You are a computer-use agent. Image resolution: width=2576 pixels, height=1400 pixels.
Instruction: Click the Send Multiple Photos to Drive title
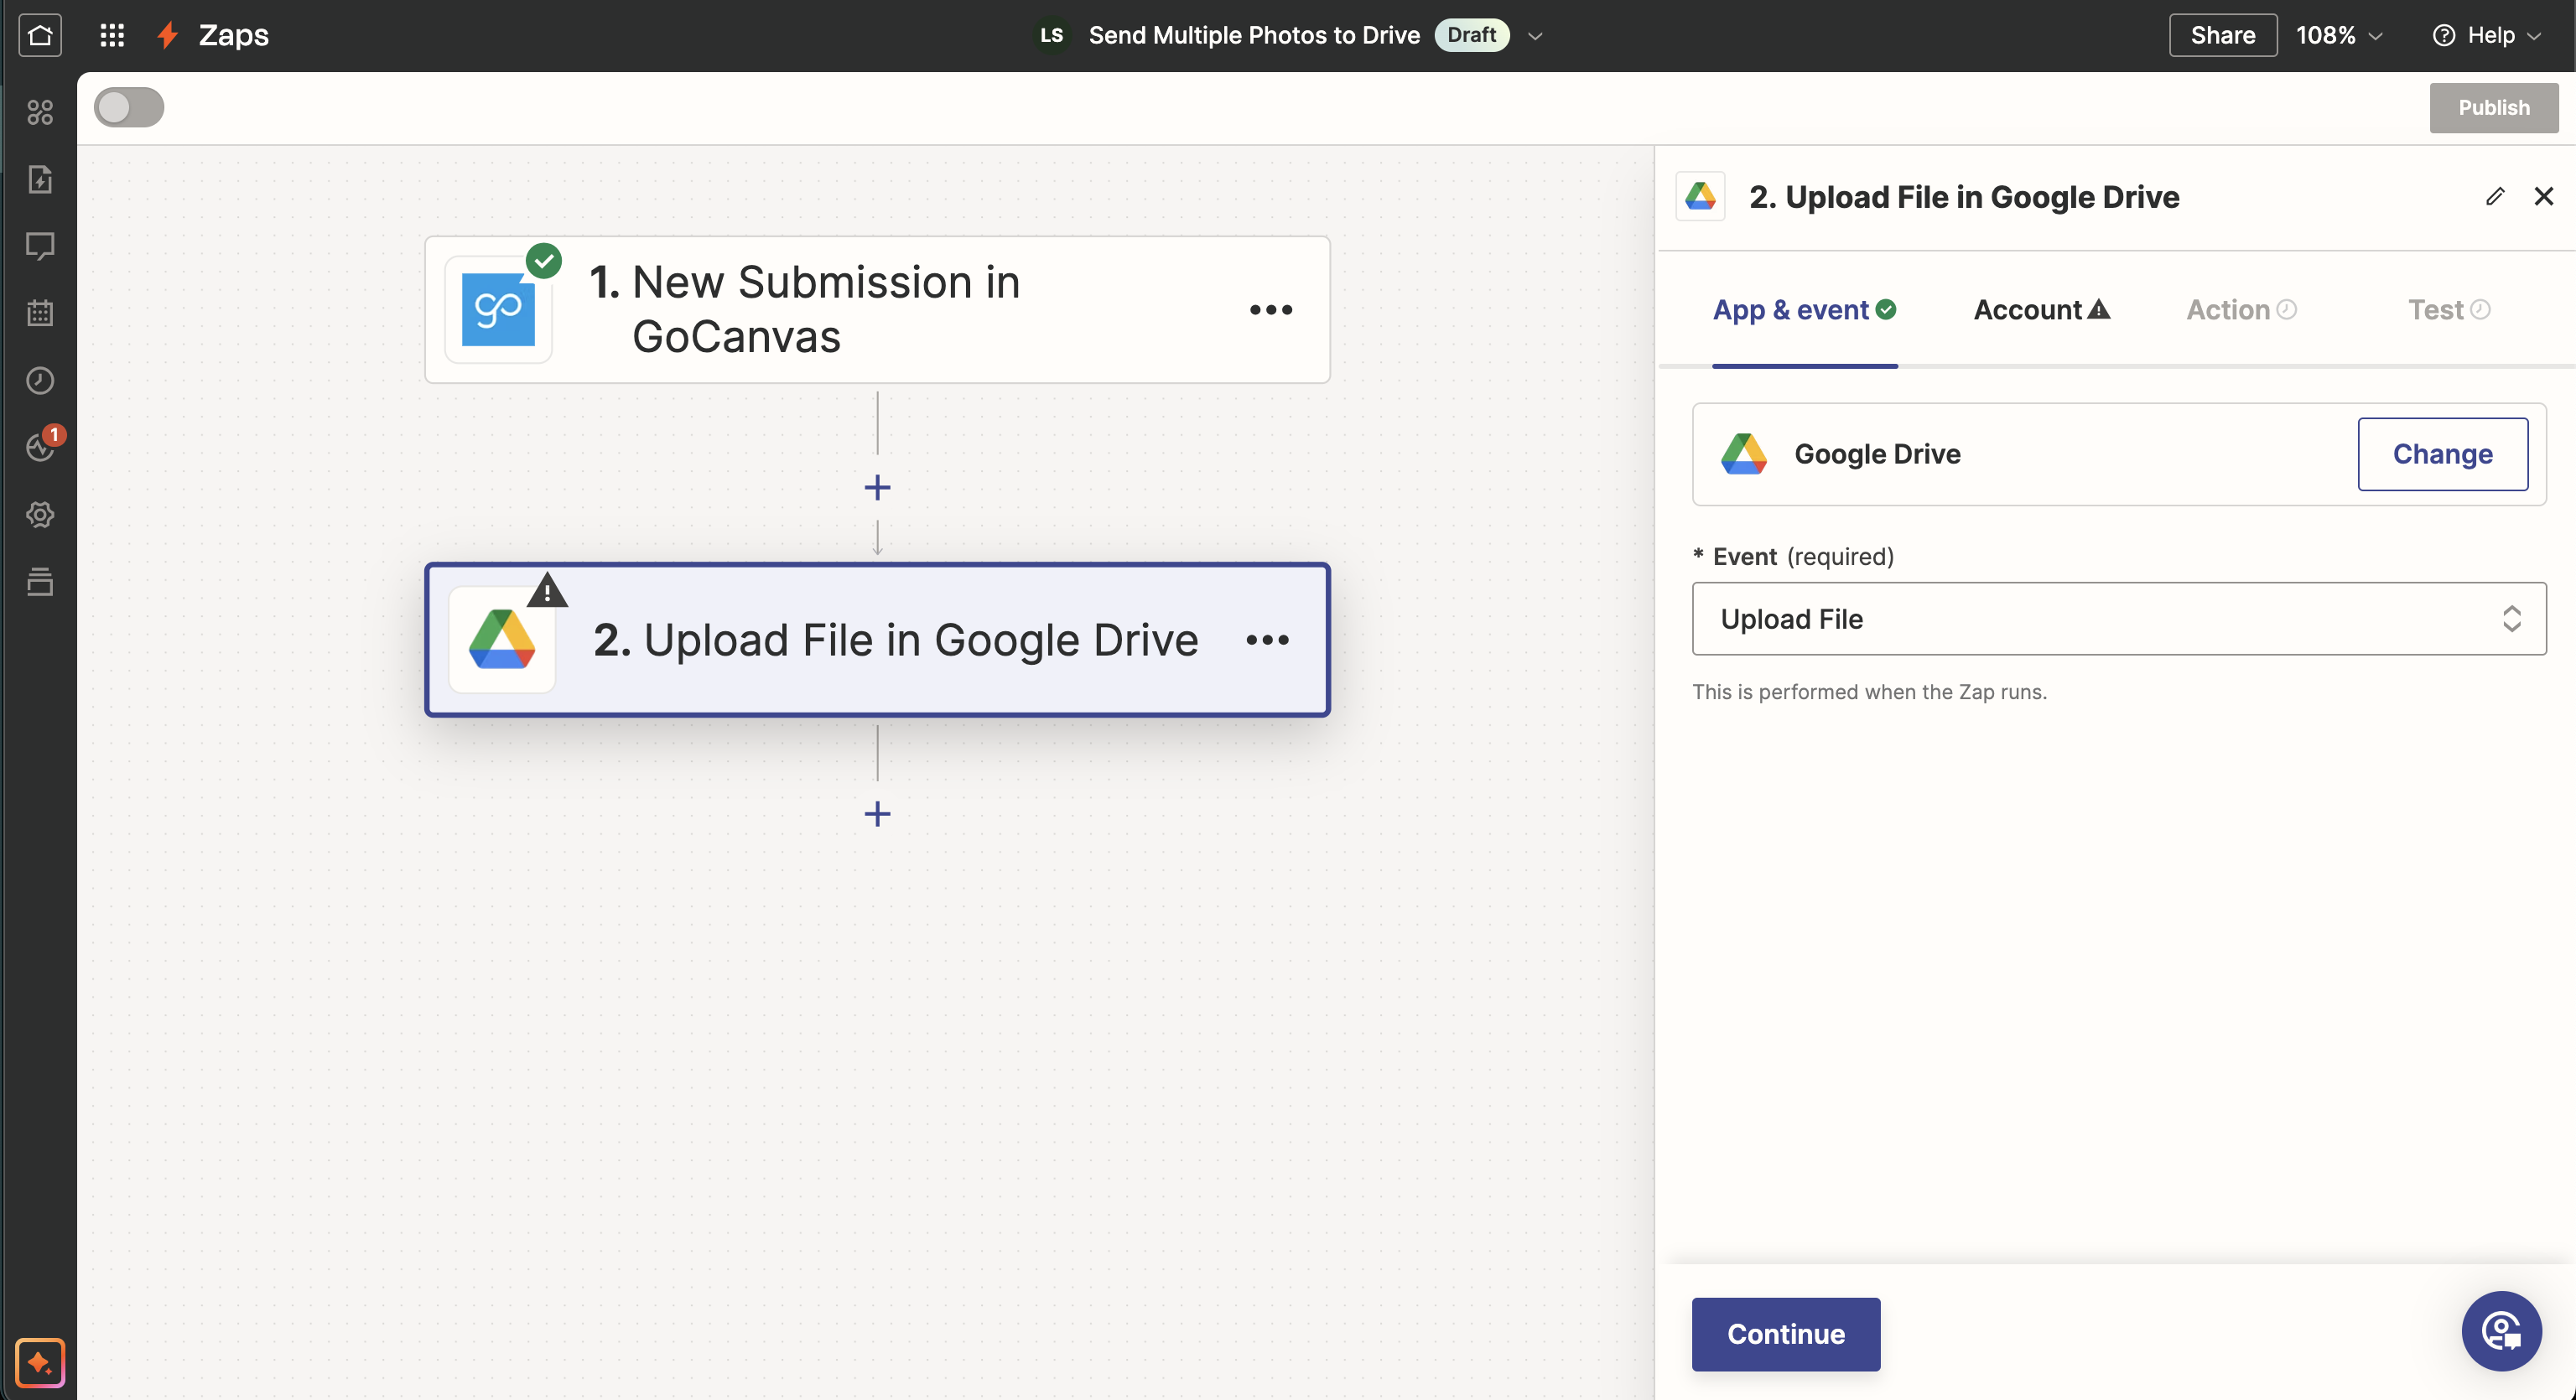(1254, 35)
